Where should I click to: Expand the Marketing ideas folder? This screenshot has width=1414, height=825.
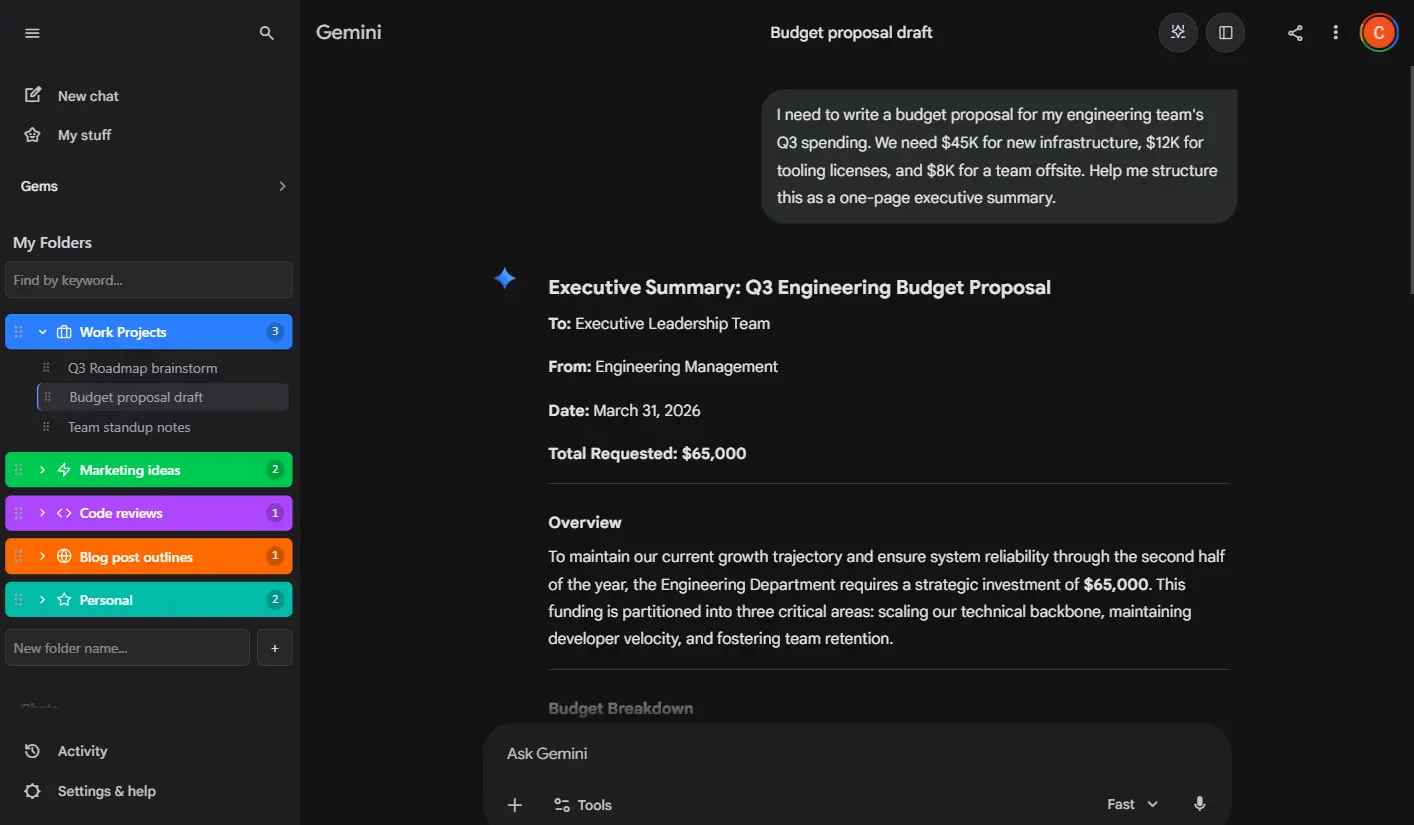[43, 470]
